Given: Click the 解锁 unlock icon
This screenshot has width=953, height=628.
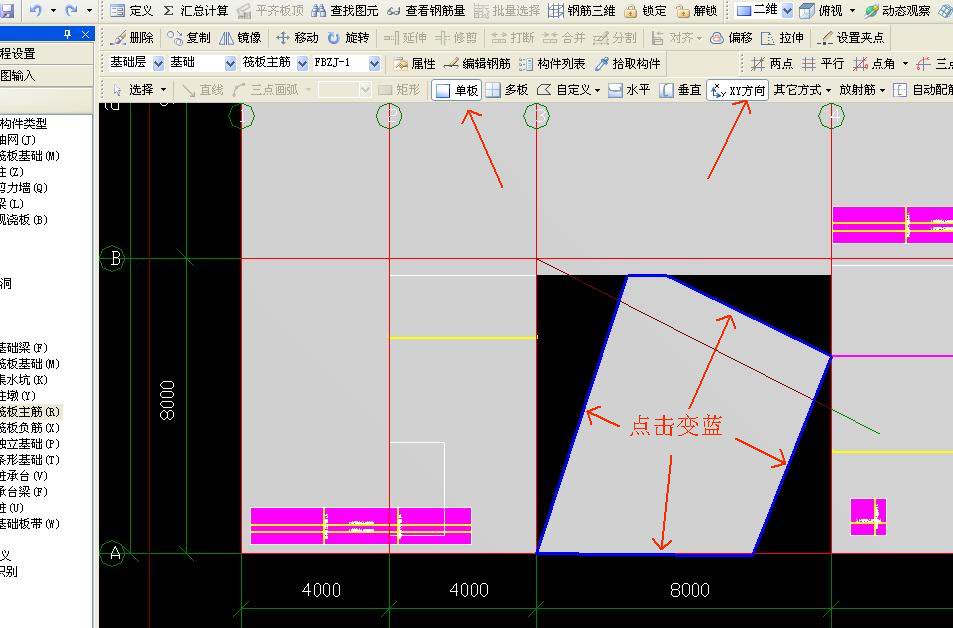Looking at the screenshot, I should 697,10.
